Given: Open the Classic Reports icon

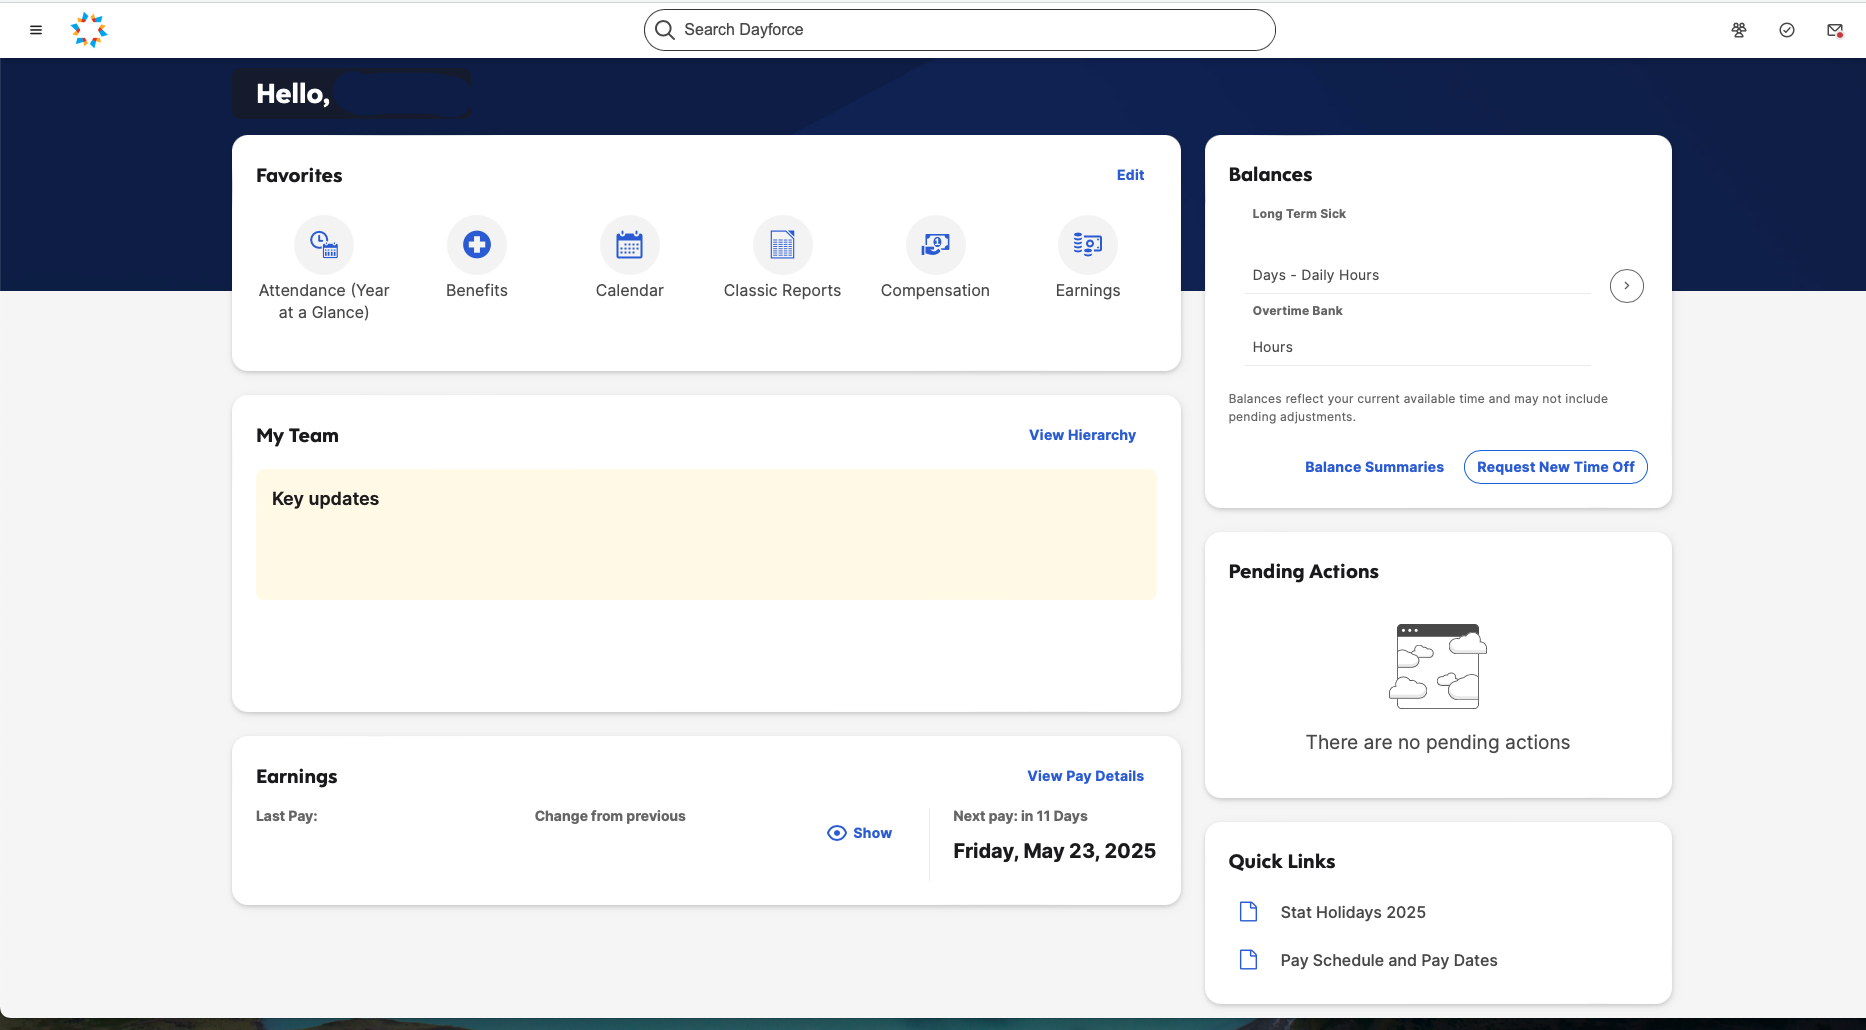Looking at the screenshot, I should [x=783, y=245].
